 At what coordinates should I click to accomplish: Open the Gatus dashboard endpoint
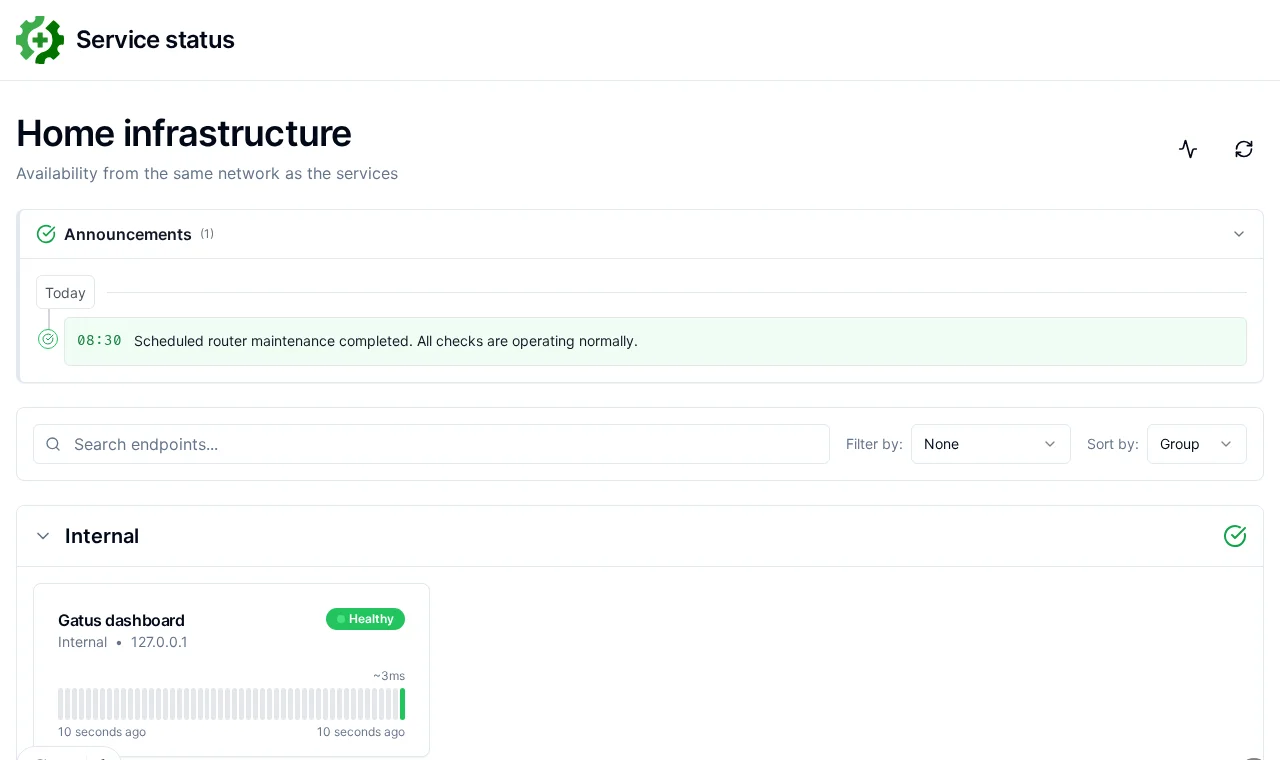121,620
